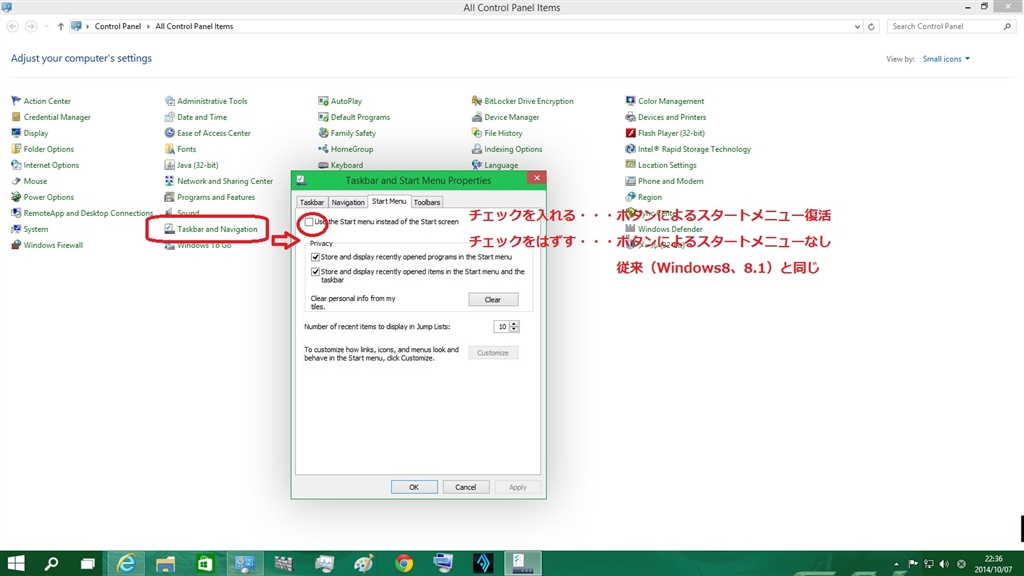Click the Search Control Panel field

950,27
